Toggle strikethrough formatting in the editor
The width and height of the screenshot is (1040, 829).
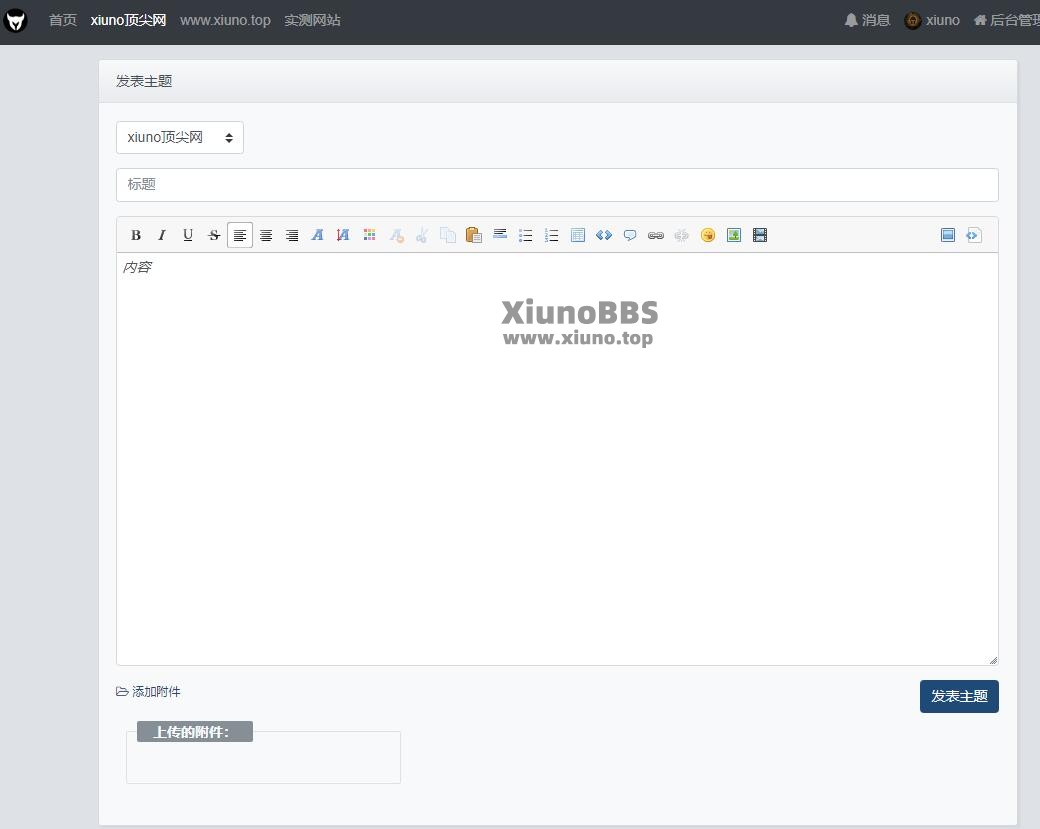click(x=214, y=235)
